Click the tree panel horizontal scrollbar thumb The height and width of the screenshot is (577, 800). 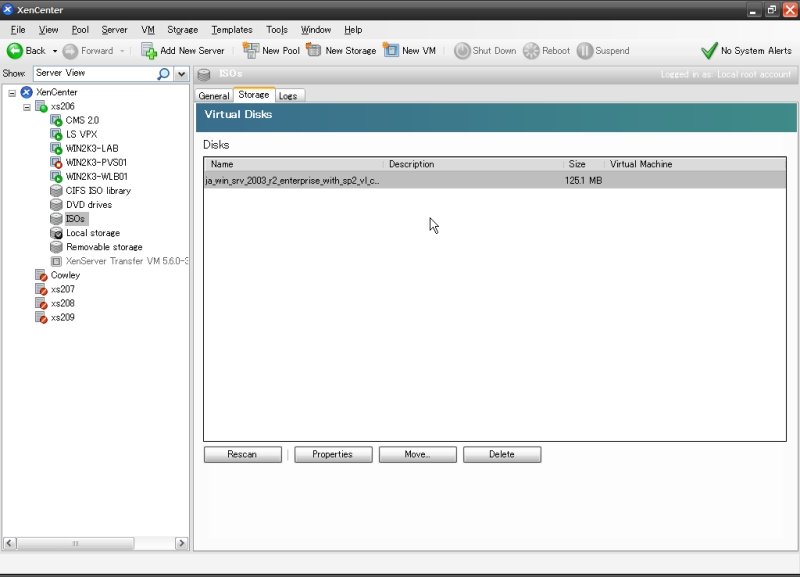76,543
